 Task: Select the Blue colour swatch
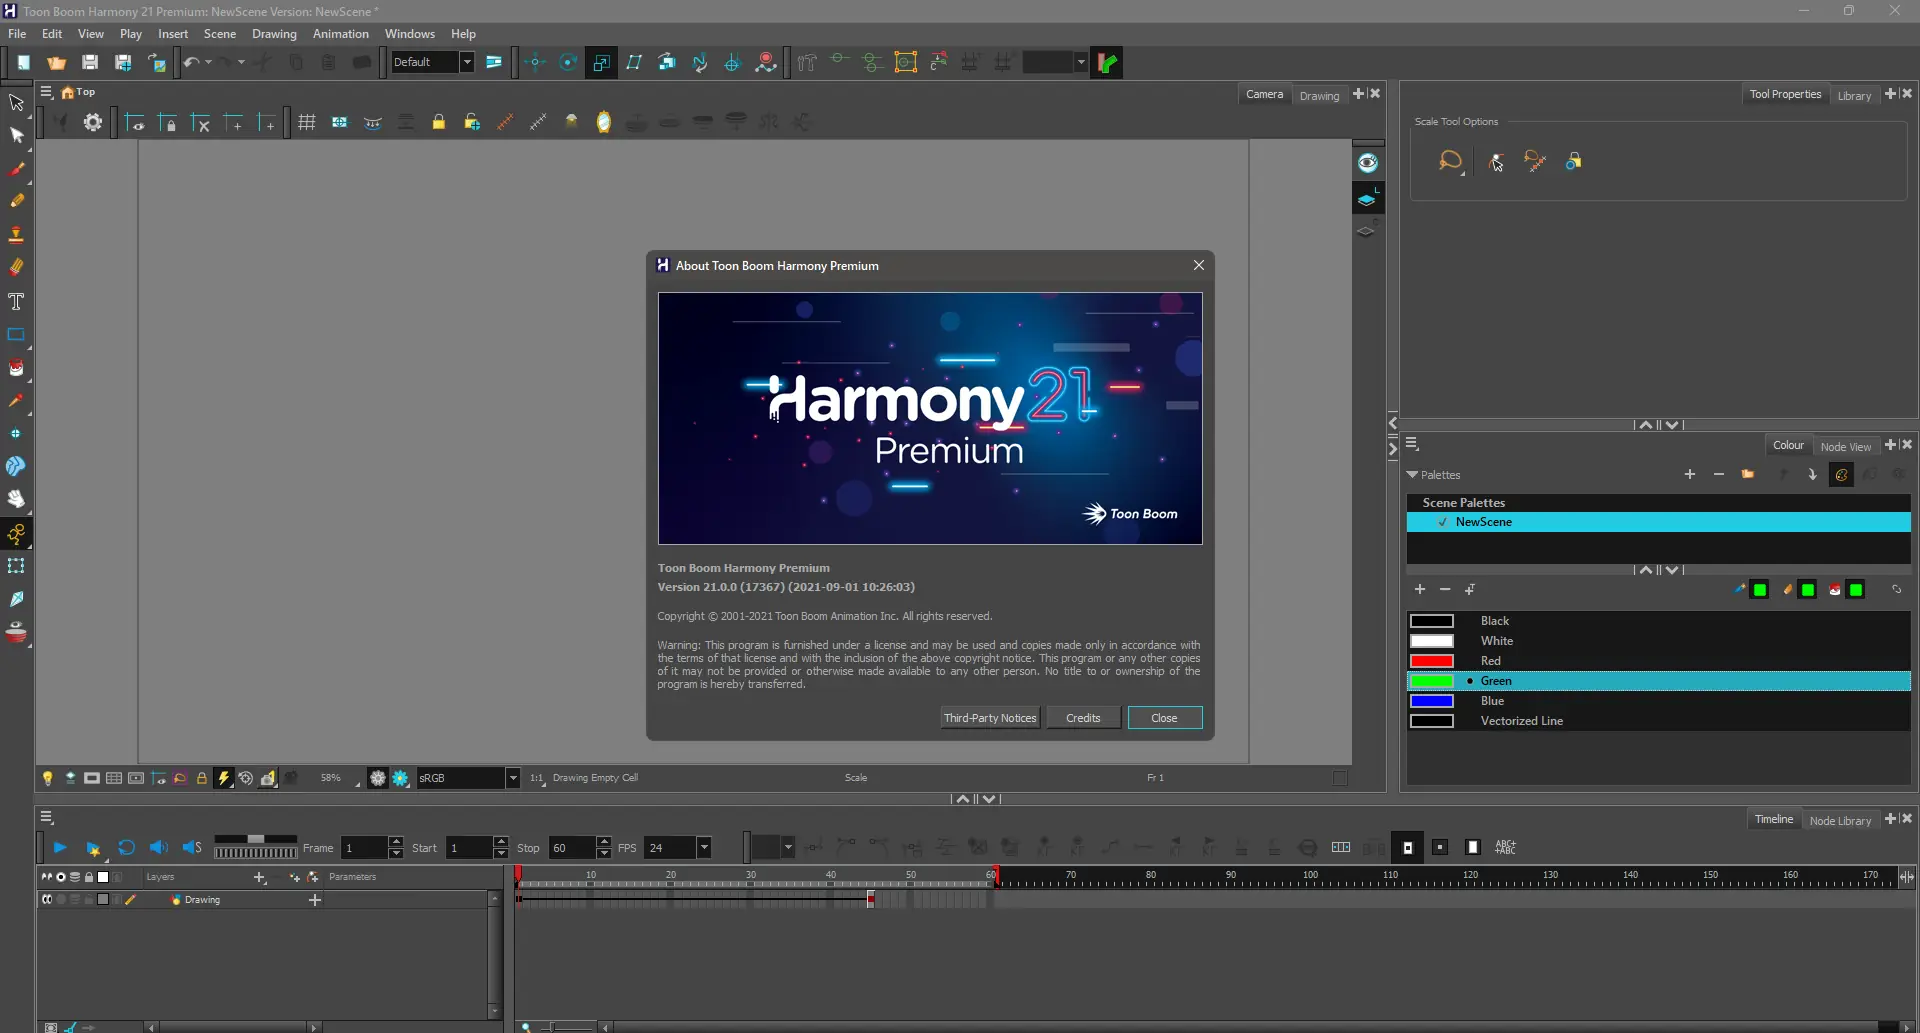1431,701
